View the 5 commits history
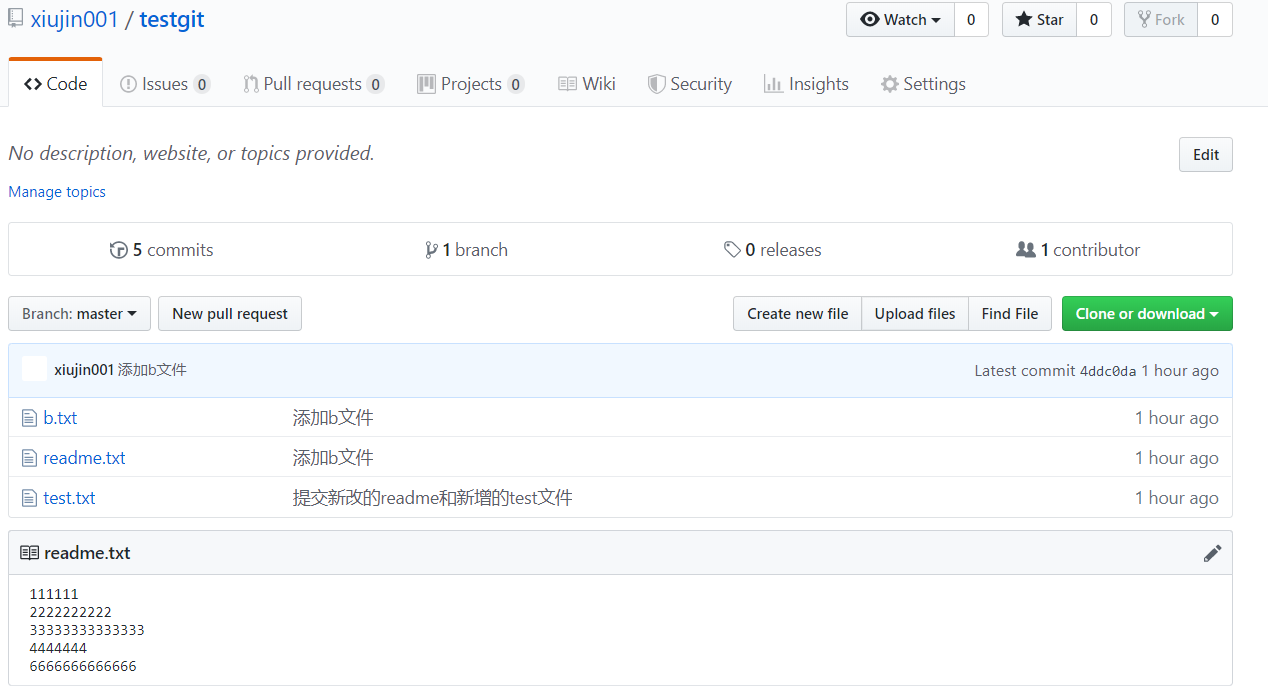 click(x=161, y=250)
